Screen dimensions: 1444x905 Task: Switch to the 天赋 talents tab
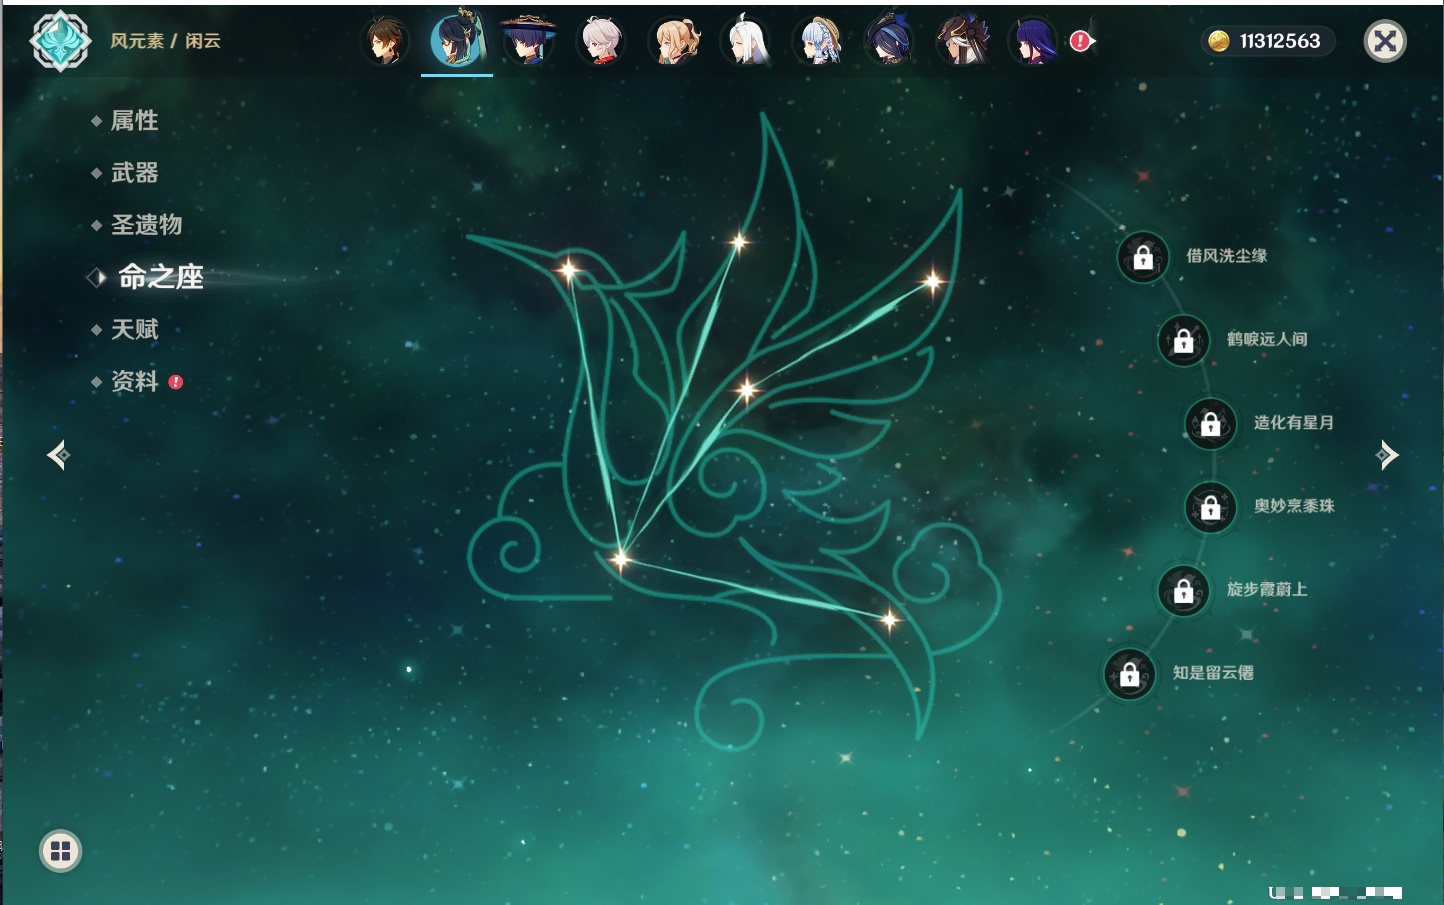point(134,329)
